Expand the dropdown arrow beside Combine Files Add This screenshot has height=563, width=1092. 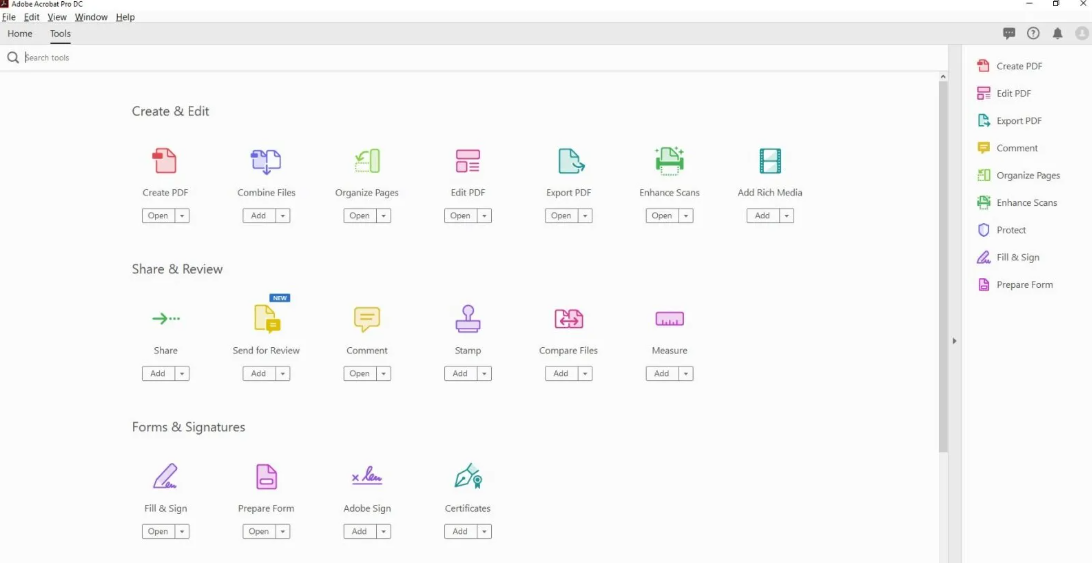click(x=283, y=216)
